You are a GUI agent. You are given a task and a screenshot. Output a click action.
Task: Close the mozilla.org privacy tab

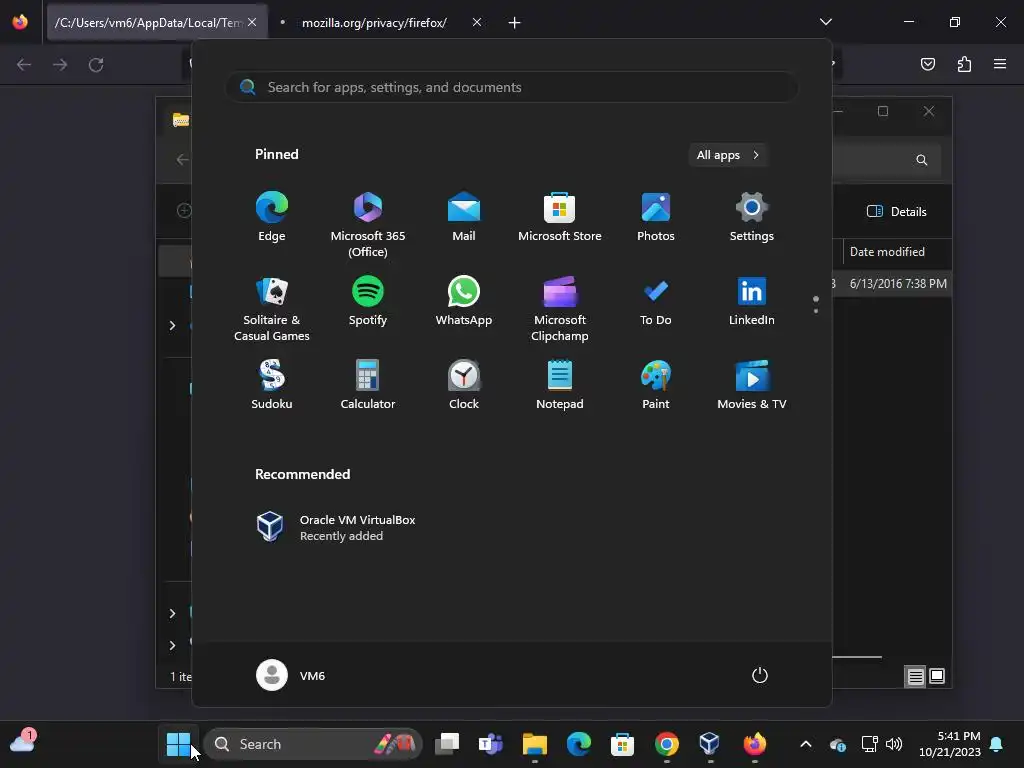(x=477, y=22)
